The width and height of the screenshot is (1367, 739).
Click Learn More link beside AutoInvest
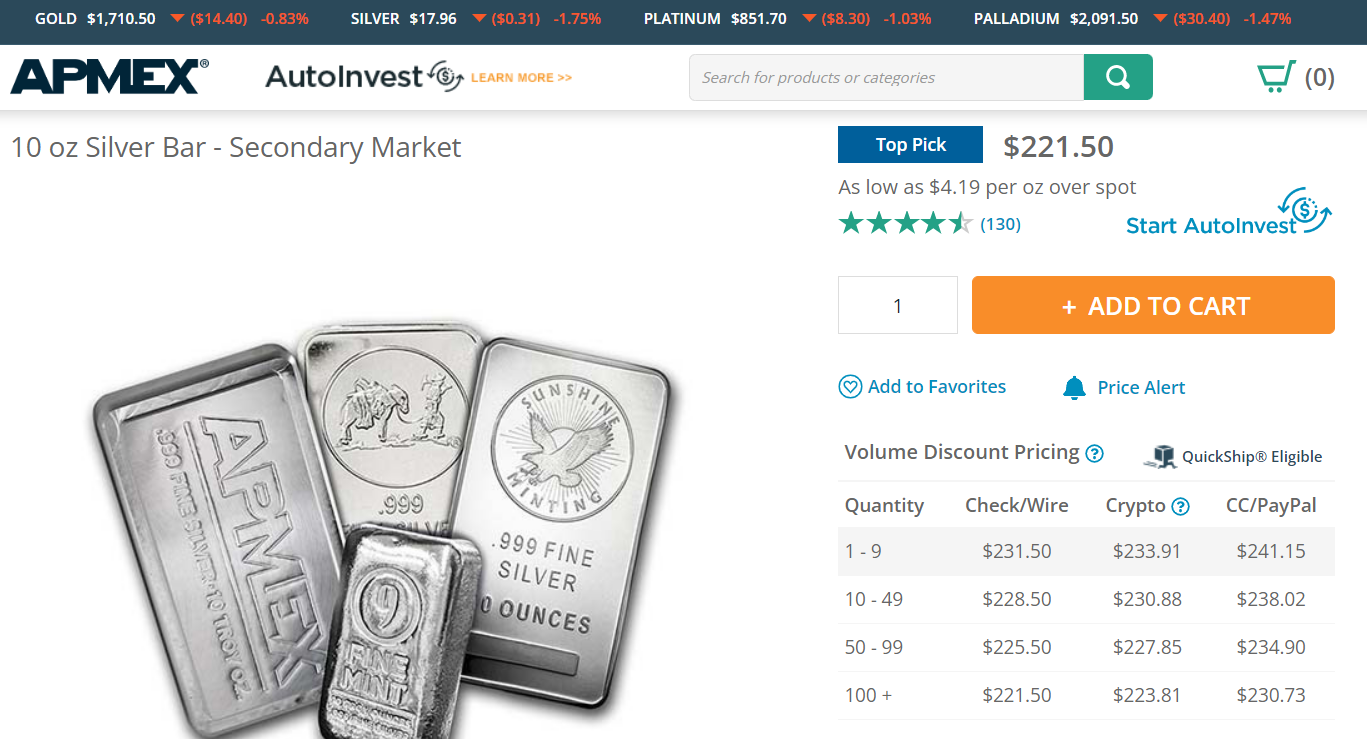pos(521,78)
